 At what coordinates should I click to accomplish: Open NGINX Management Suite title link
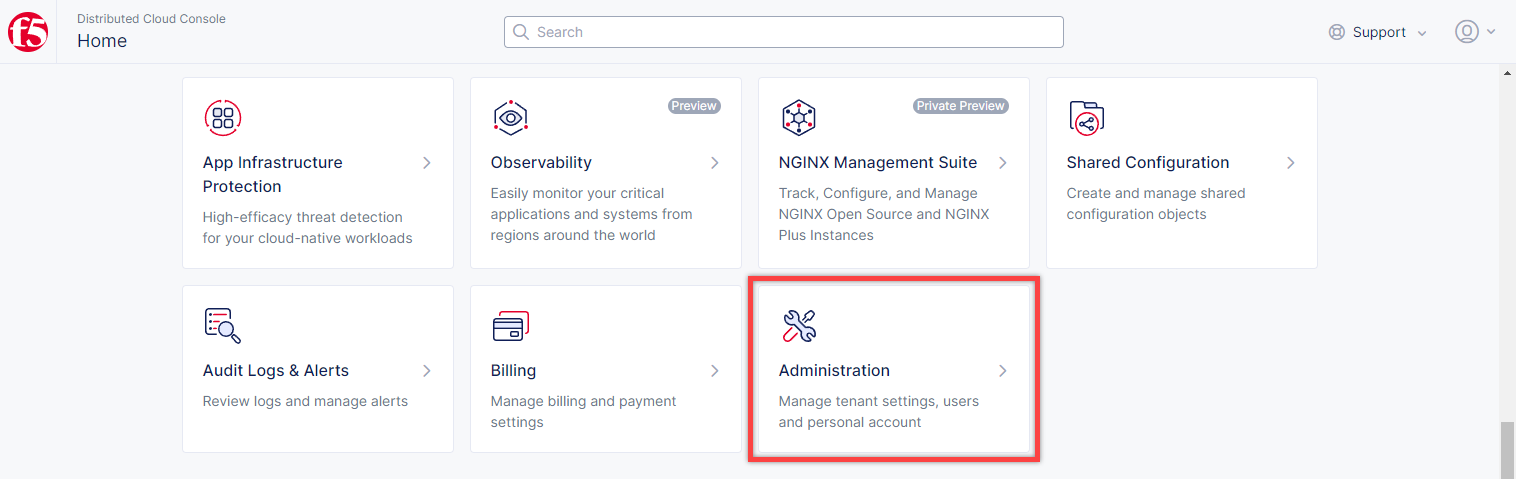[x=878, y=162]
